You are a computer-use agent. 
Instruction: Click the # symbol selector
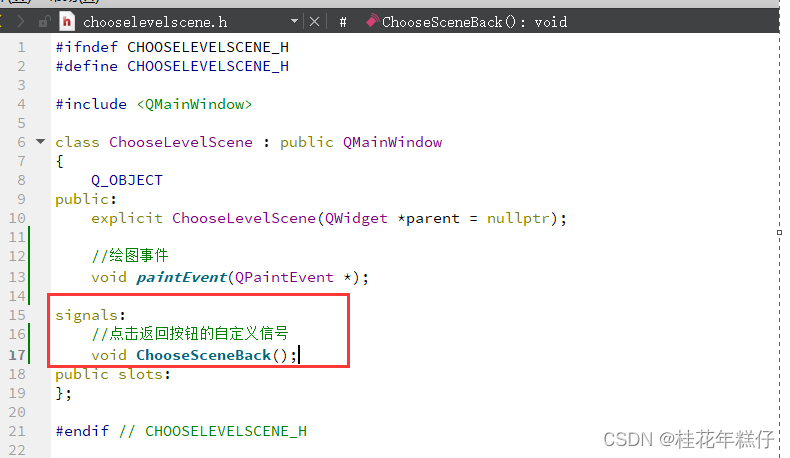(343, 22)
